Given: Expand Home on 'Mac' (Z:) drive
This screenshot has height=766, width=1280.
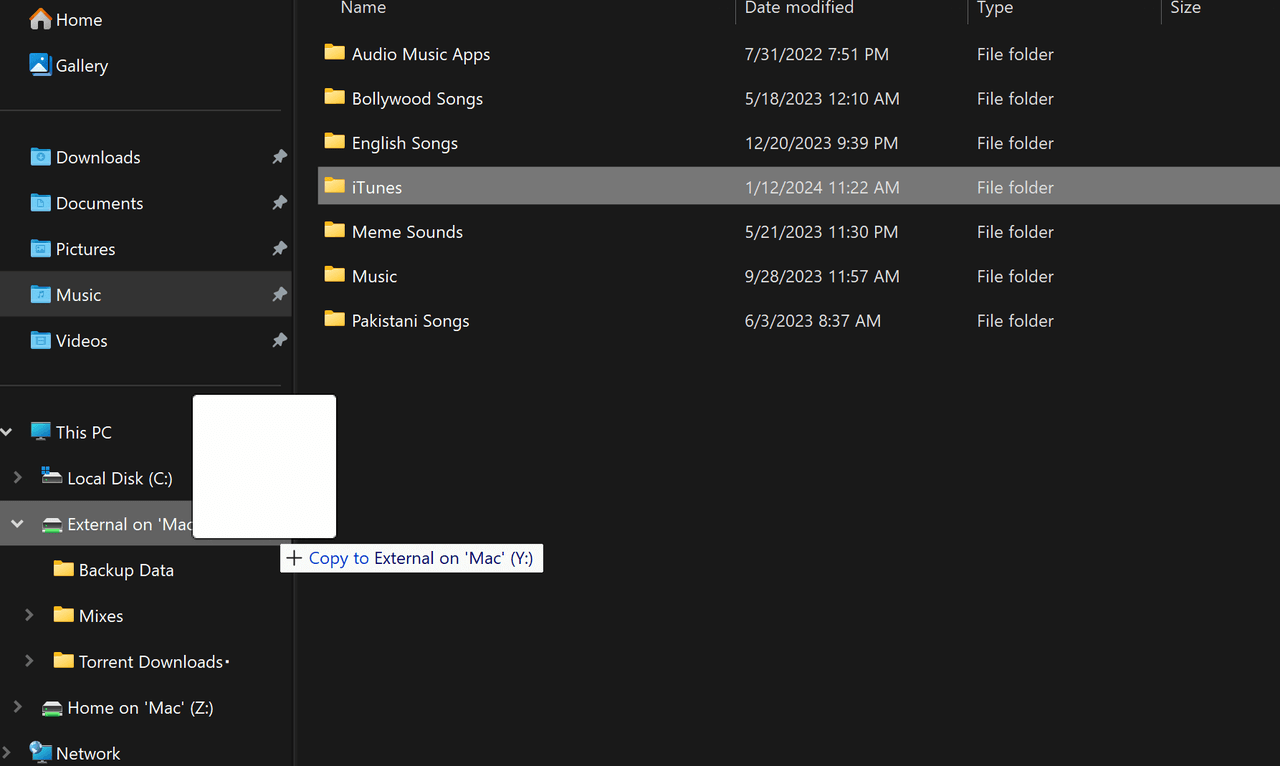Looking at the screenshot, I should (x=17, y=707).
